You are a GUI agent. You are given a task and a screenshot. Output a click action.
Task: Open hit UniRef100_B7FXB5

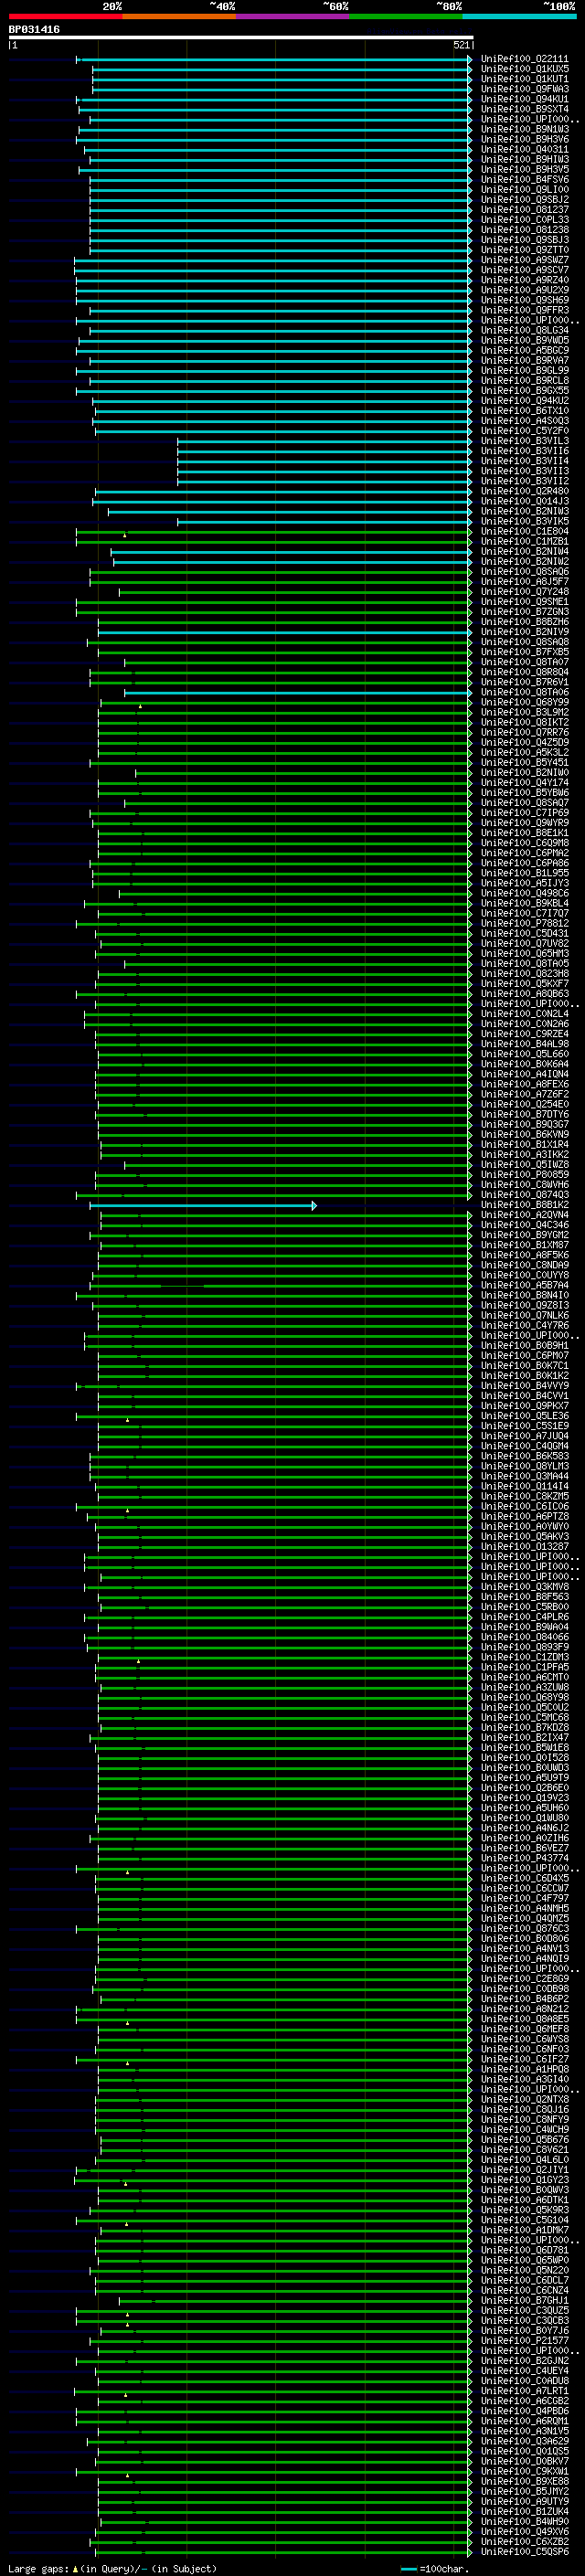point(524,652)
